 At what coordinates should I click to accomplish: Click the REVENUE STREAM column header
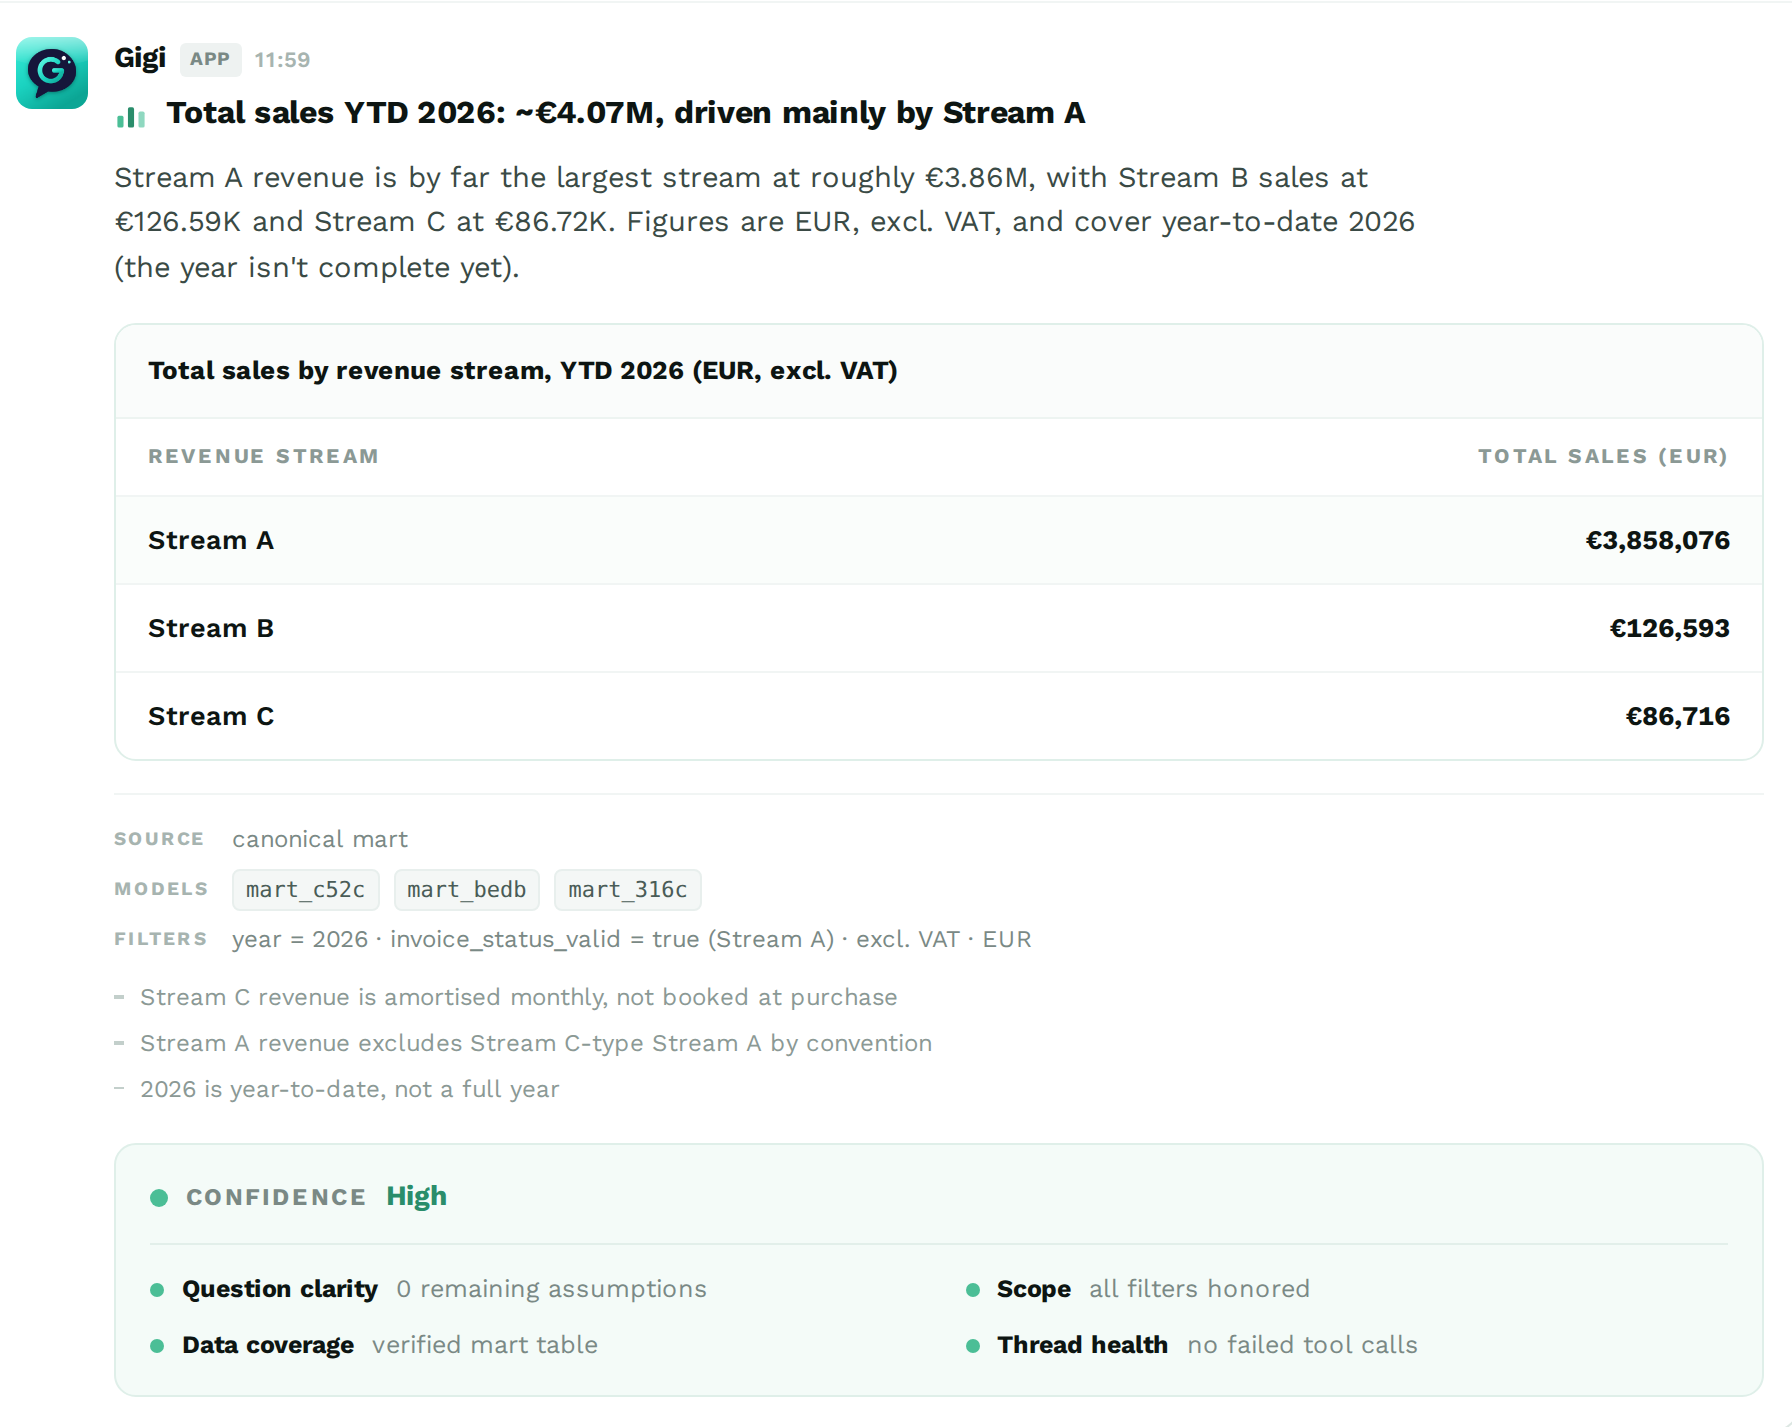click(264, 457)
